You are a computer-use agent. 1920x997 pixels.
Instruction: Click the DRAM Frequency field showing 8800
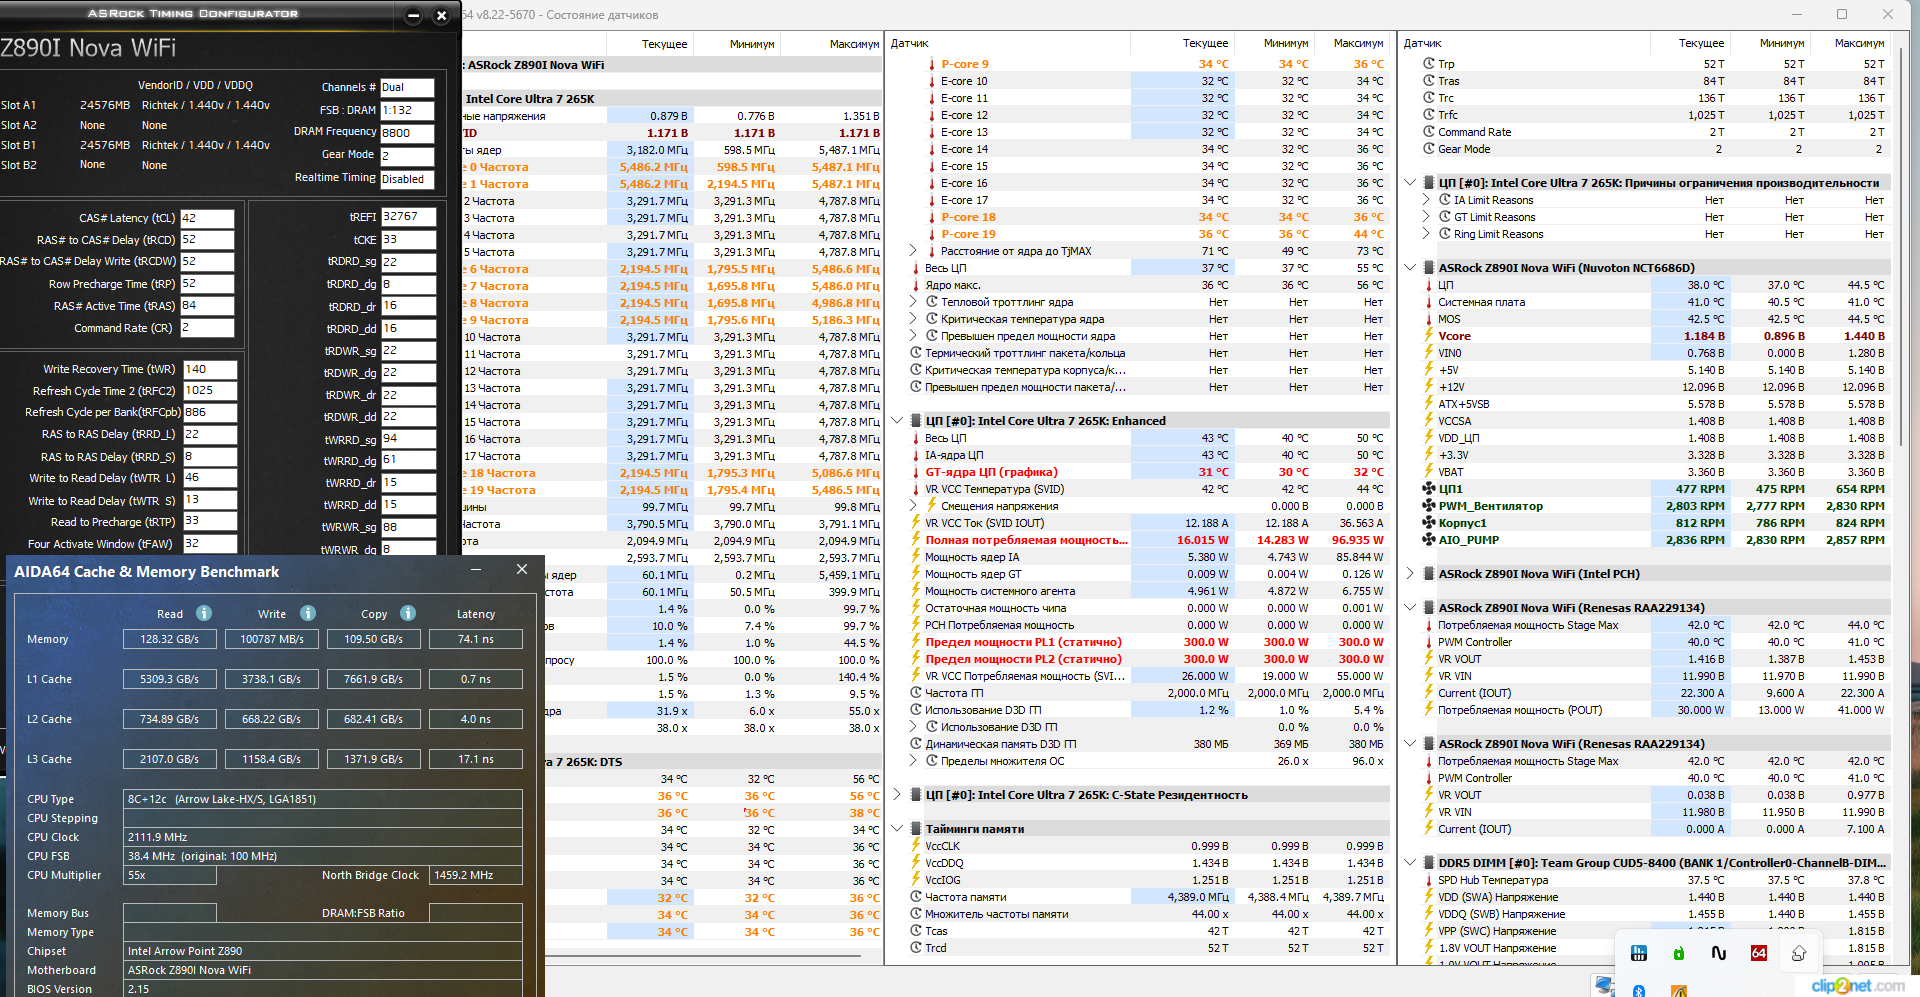coord(408,133)
